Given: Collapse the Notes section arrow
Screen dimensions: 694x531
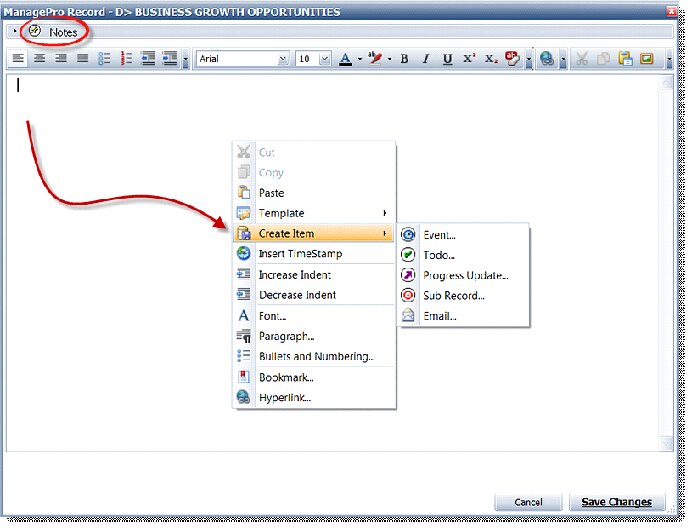Looking at the screenshot, I should [15, 31].
